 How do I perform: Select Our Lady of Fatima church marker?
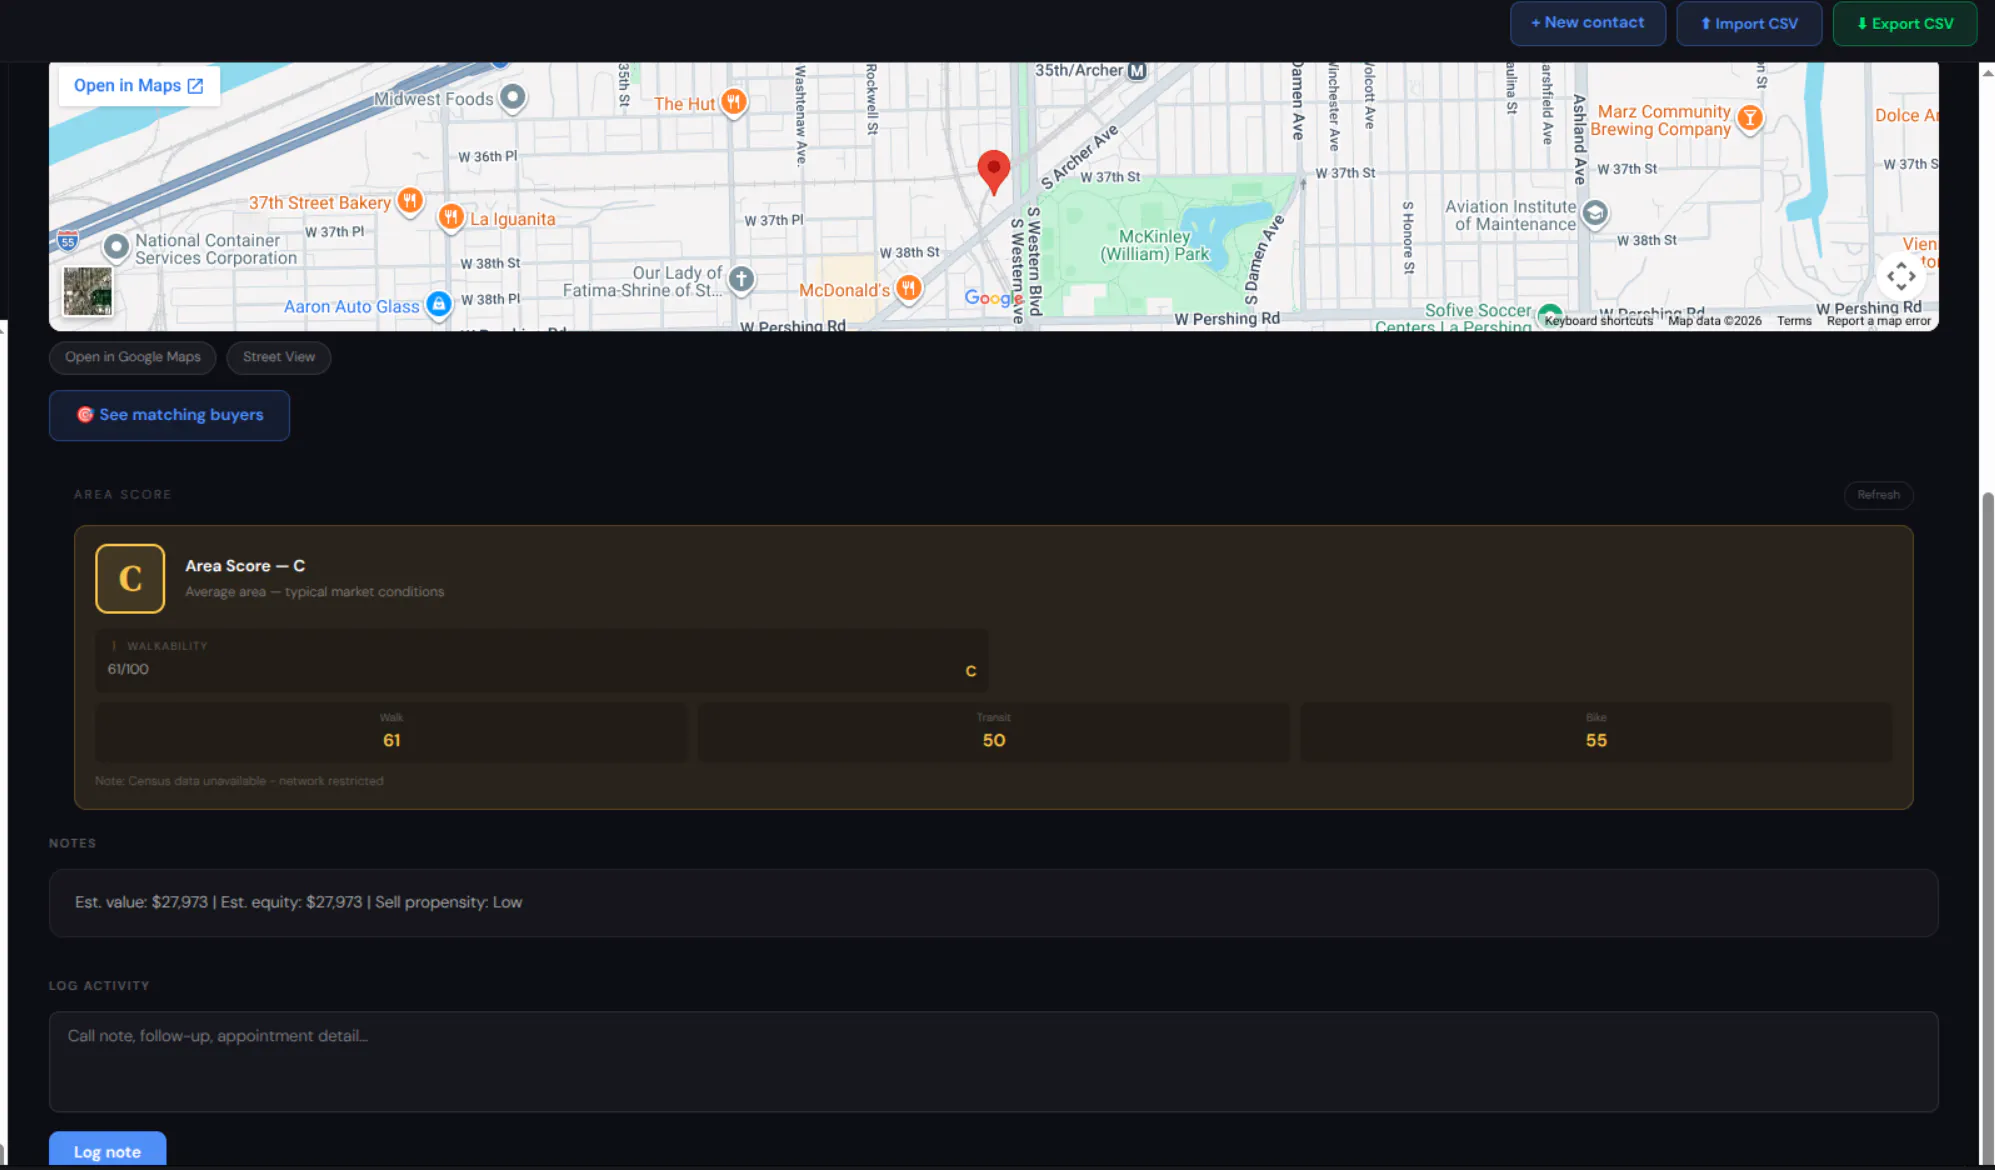[741, 279]
